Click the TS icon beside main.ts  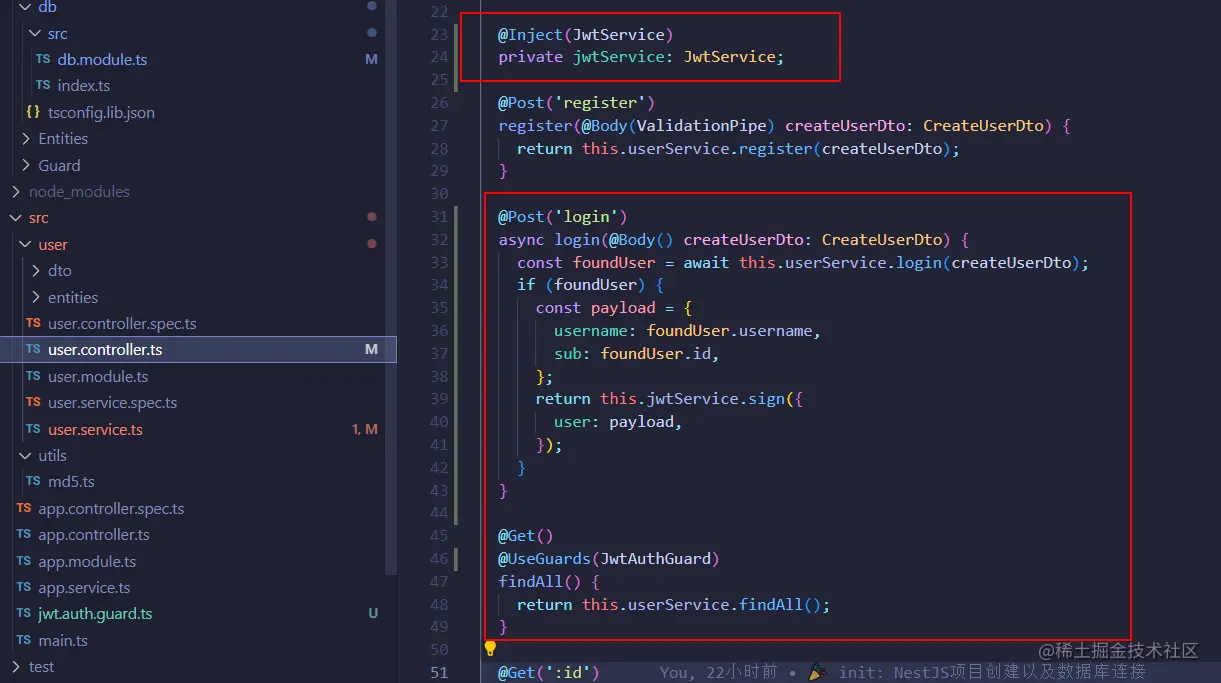(24, 641)
